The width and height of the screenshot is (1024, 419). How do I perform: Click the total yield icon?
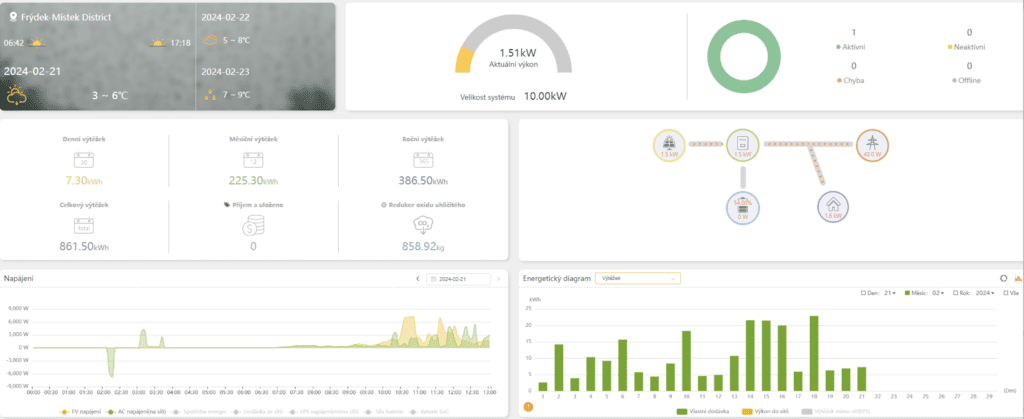(x=84, y=226)
